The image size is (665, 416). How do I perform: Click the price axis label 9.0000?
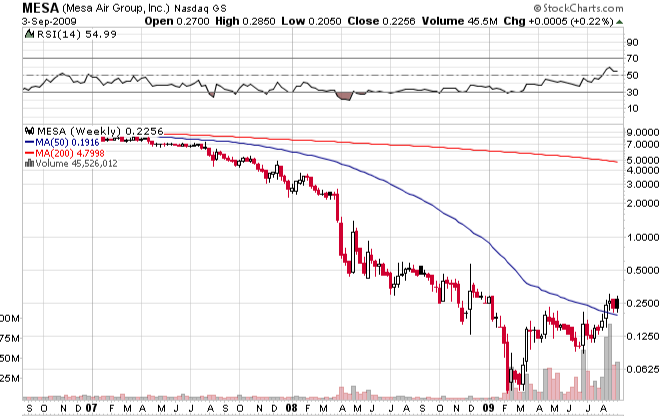643,132
